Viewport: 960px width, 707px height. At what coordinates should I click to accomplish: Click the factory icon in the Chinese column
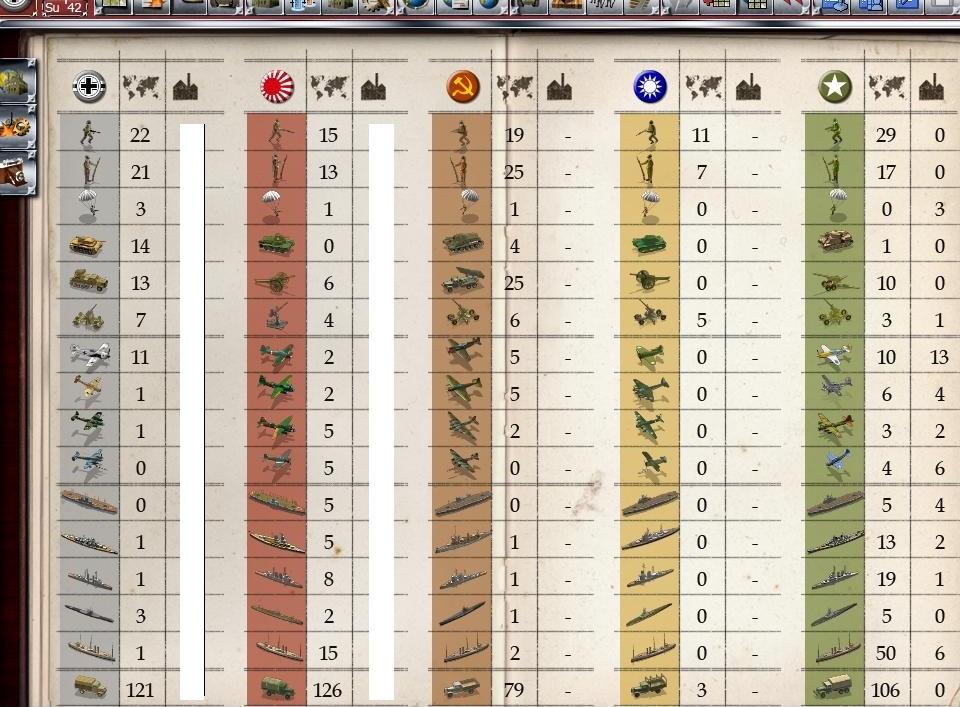pos(748,88)
